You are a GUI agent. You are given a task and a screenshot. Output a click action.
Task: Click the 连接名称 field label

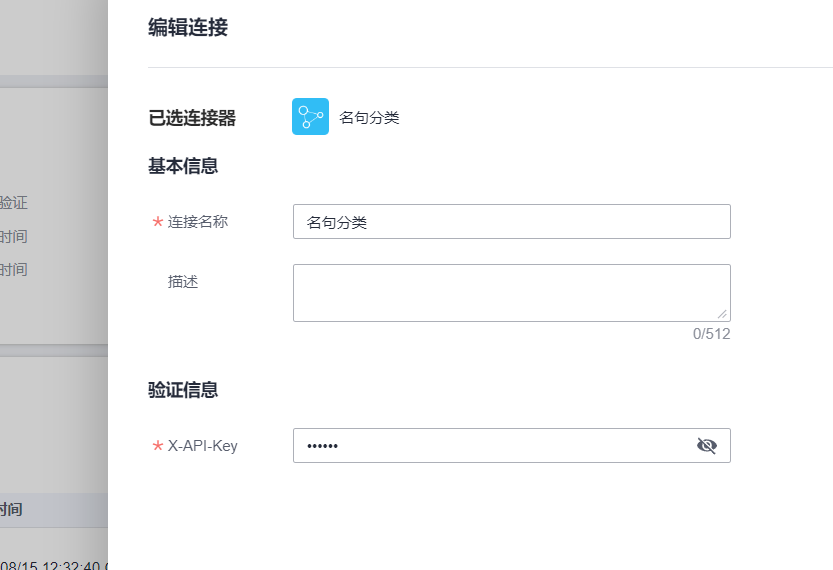coord(198,222)
